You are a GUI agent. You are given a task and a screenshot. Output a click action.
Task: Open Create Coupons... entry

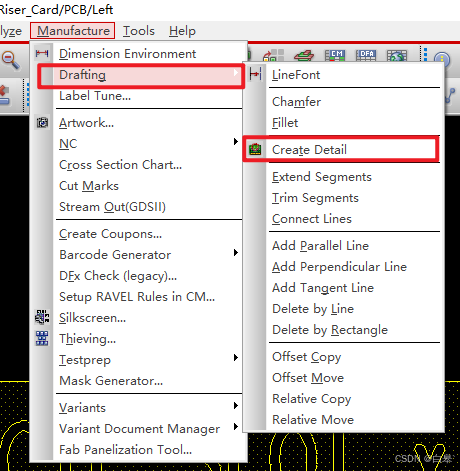(110, 234)
